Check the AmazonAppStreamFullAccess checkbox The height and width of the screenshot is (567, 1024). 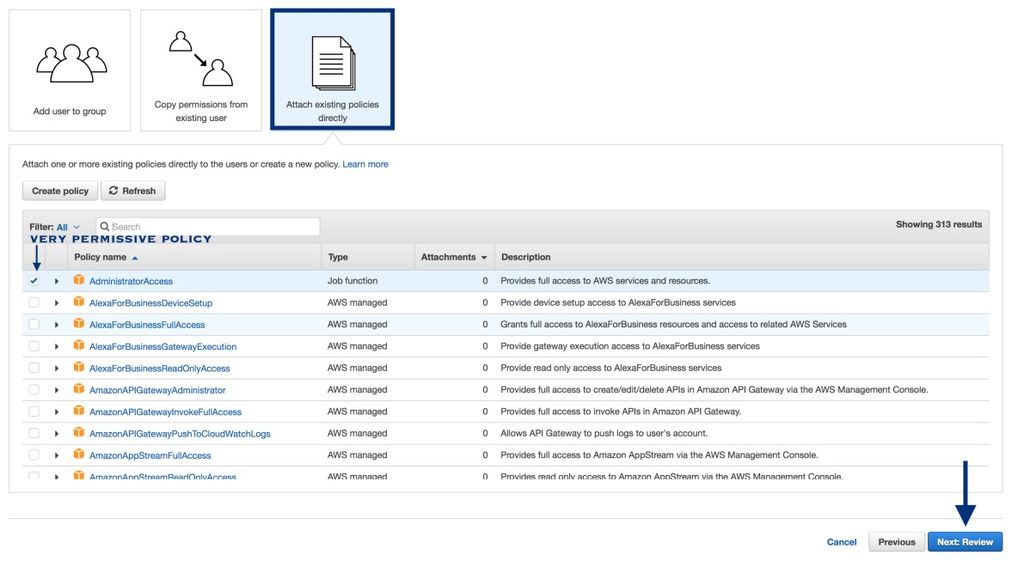pyautogui.click(x=34, y=455)
